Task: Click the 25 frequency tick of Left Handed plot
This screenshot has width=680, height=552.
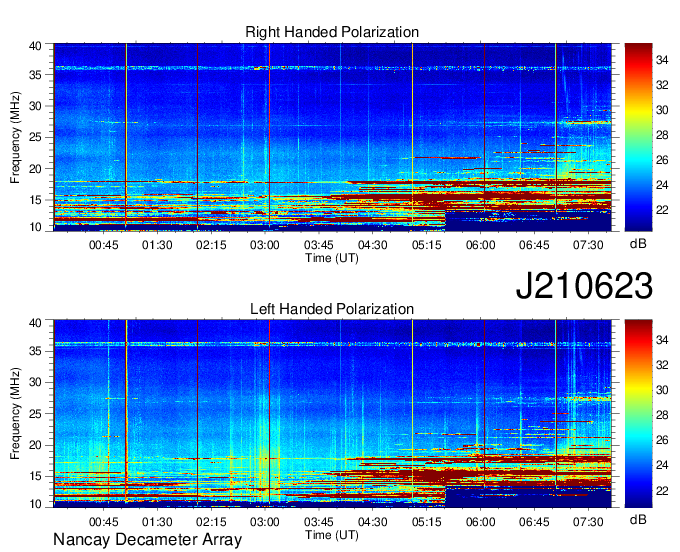Action: [35, 414]
